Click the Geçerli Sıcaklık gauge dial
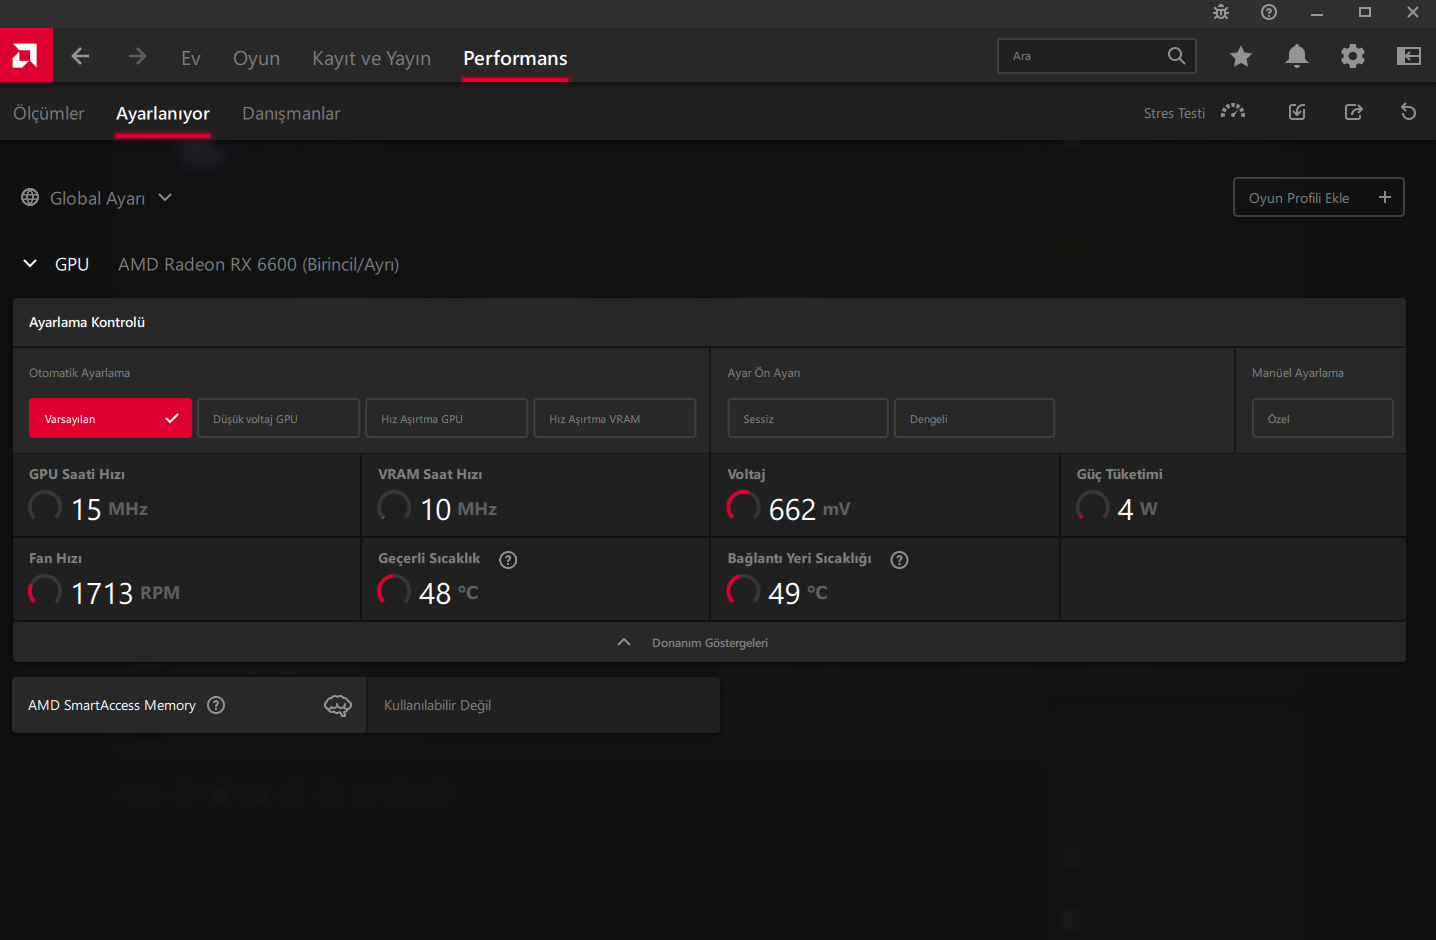1436x940 pixels. coord(394,591)
